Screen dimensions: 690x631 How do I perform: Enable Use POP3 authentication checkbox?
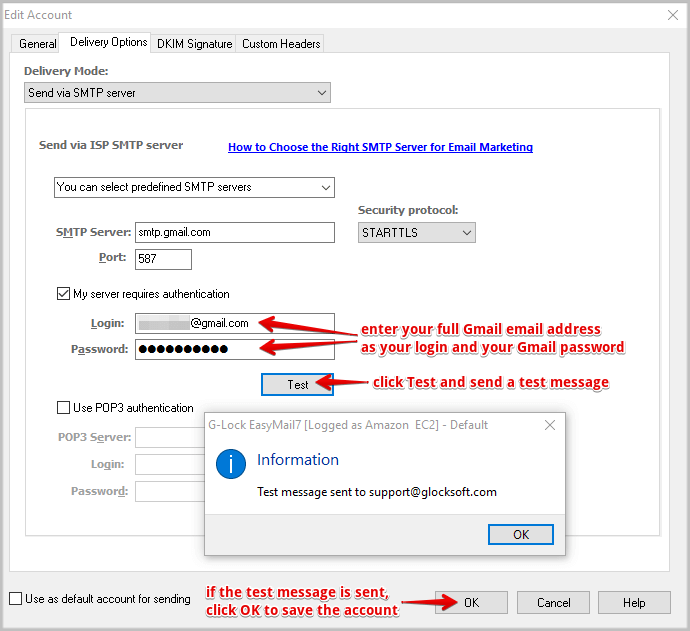63,407
